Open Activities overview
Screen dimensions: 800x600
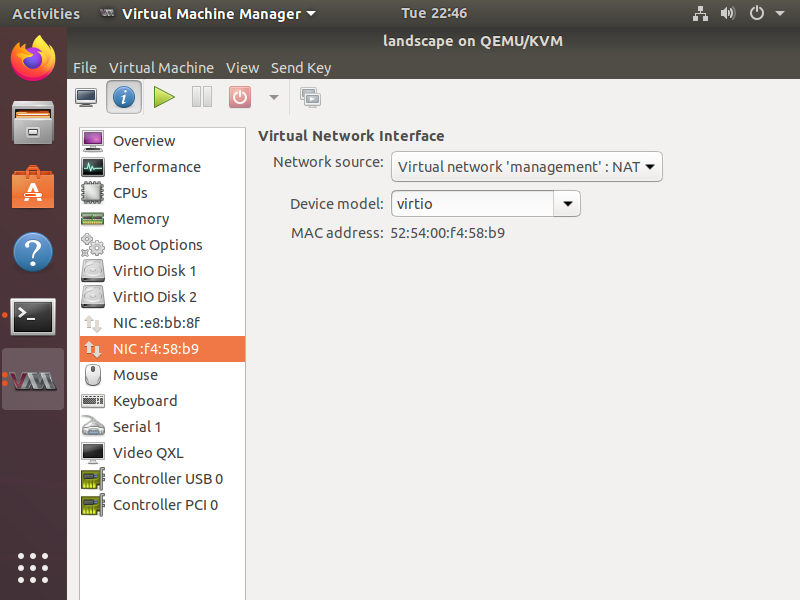(x=46, y=13)
